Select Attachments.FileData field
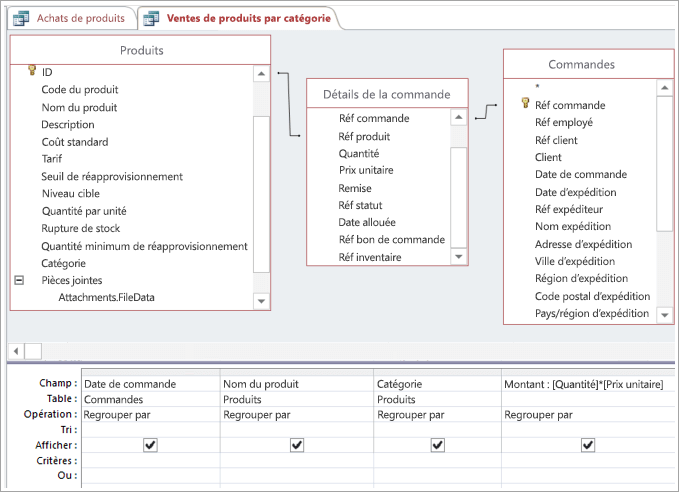The width and height of the screenshot is (679, 492). (x=107, y=298)
